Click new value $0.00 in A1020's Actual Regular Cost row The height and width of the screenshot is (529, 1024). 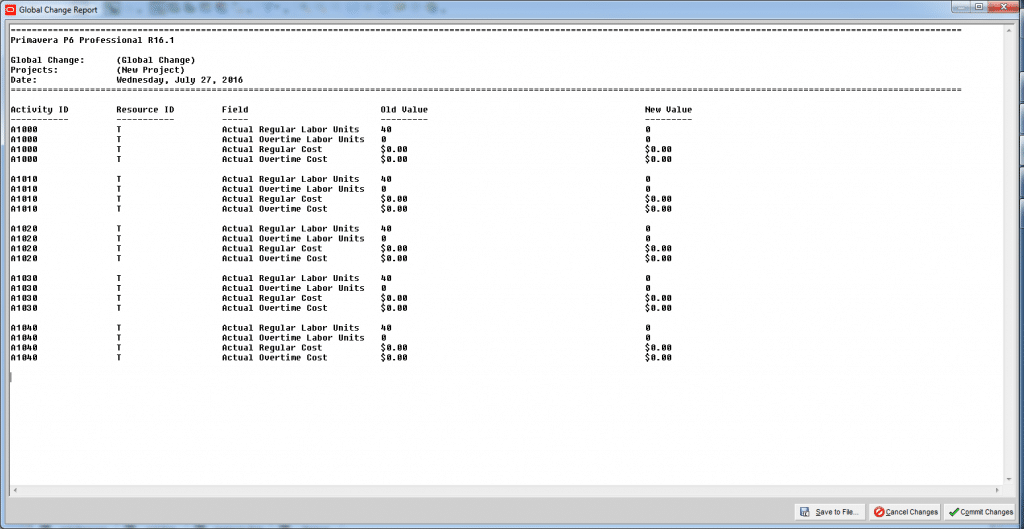(658, 248)
